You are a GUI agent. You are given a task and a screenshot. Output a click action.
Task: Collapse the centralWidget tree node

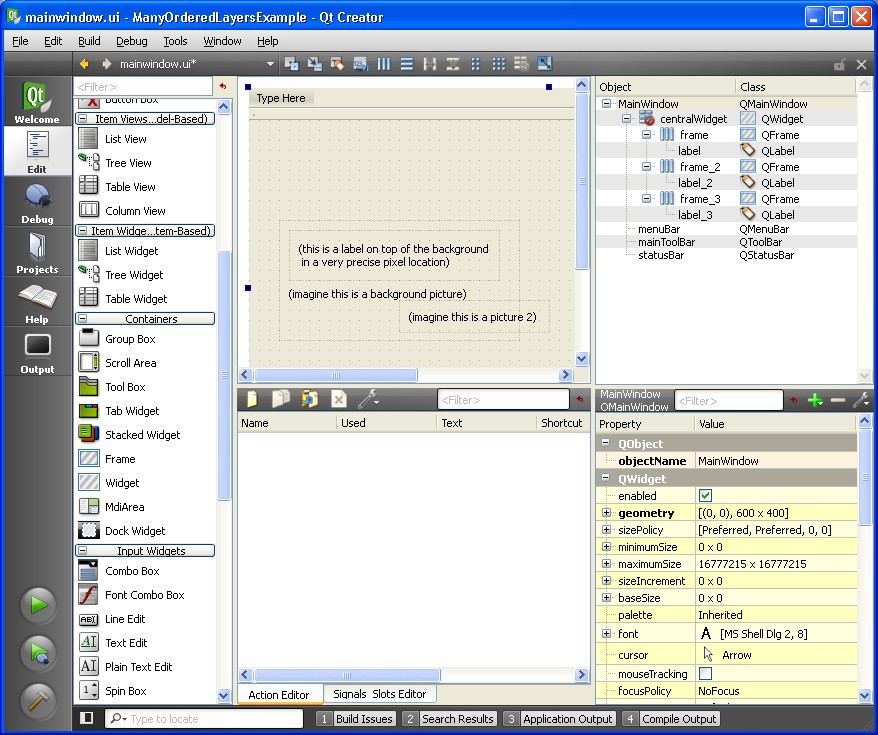point(626,119)
